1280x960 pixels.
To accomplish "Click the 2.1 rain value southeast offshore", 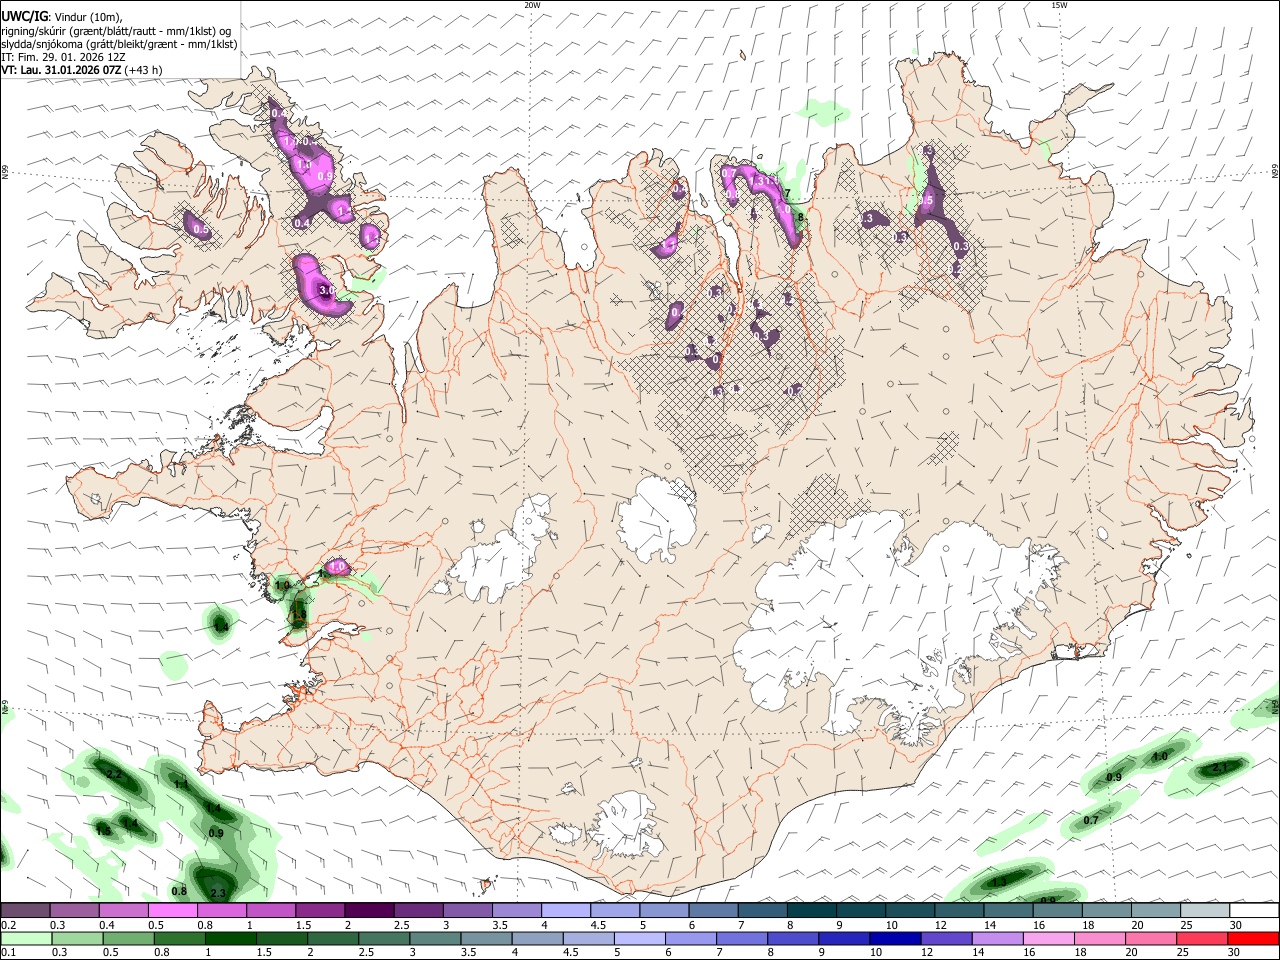I will point(1220,768).
